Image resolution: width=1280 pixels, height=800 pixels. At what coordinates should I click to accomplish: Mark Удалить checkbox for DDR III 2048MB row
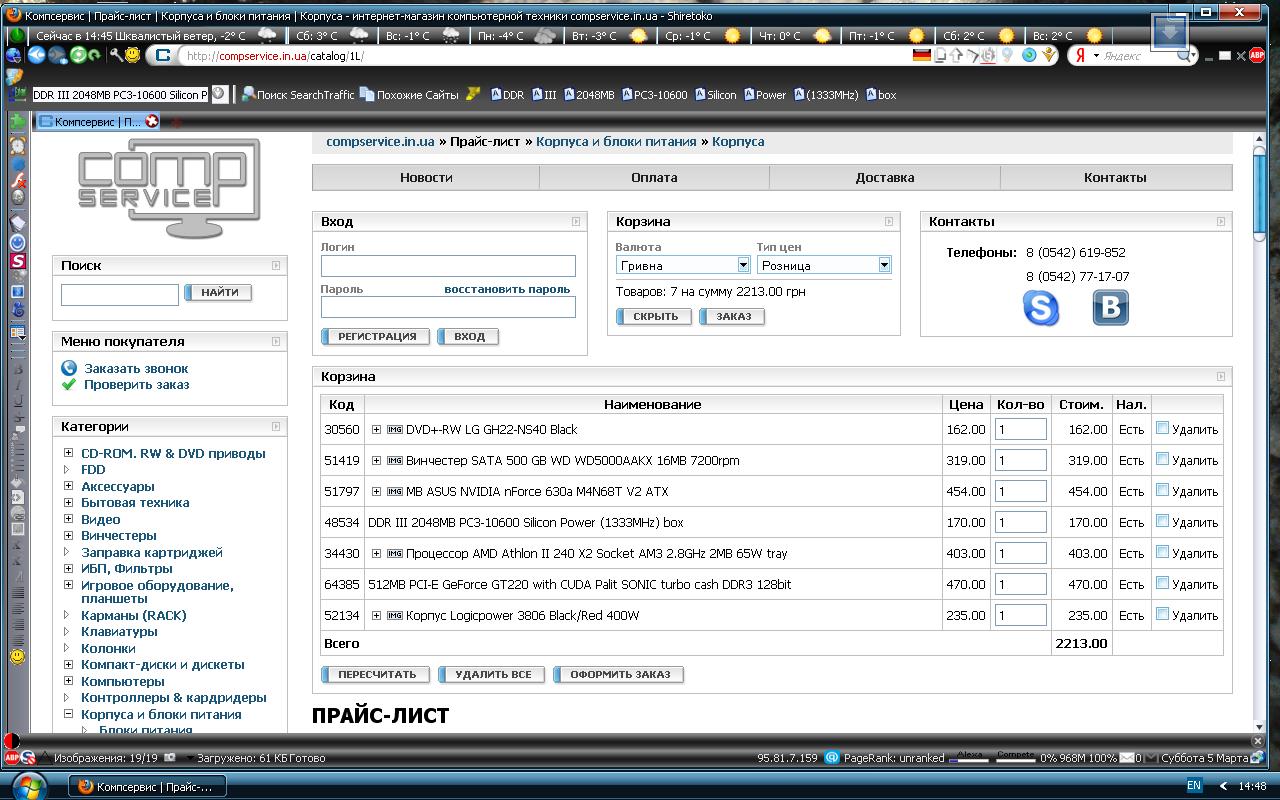(x=1162, y=521)
